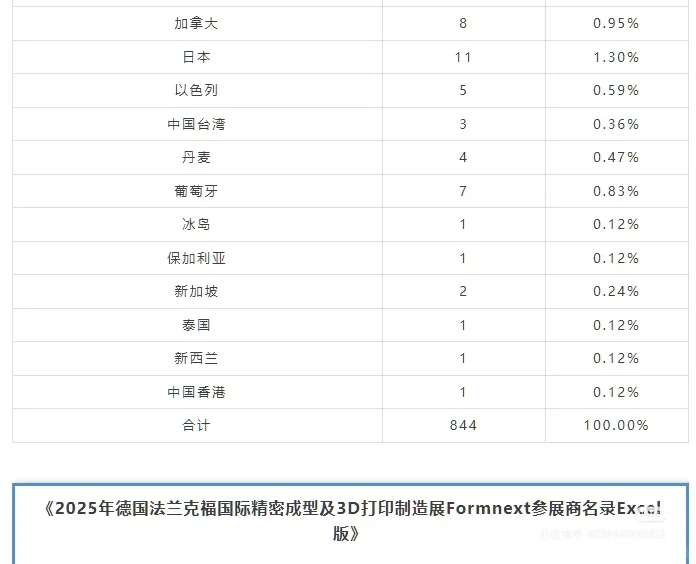This screenshot has height=564, width=696.
Task: Click the '泰国' country cell
Action: [196, 325]
